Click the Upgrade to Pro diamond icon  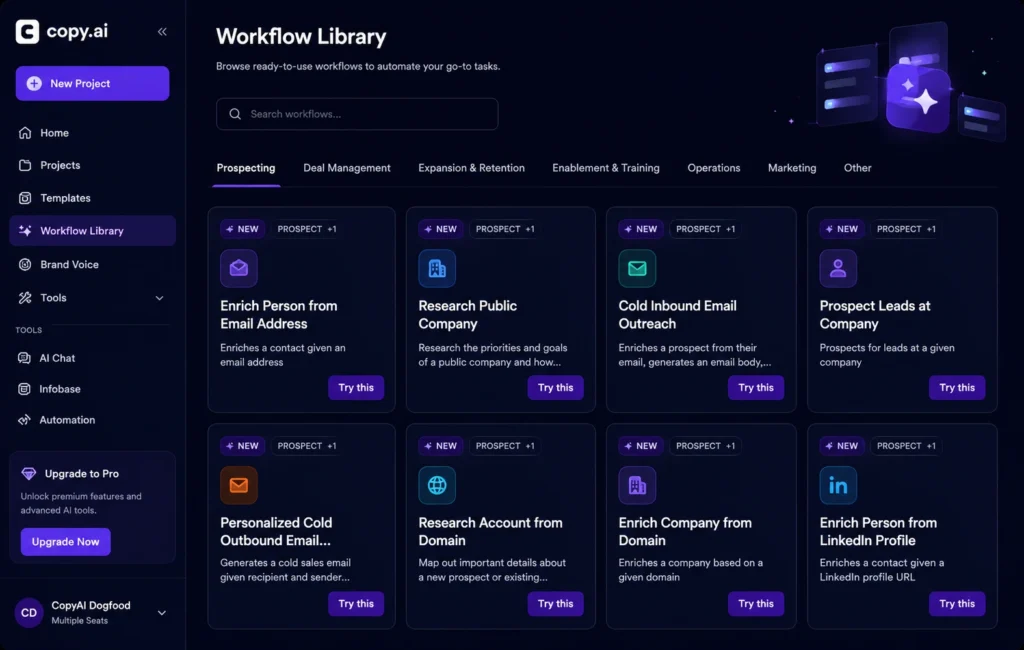pos(29,474)
